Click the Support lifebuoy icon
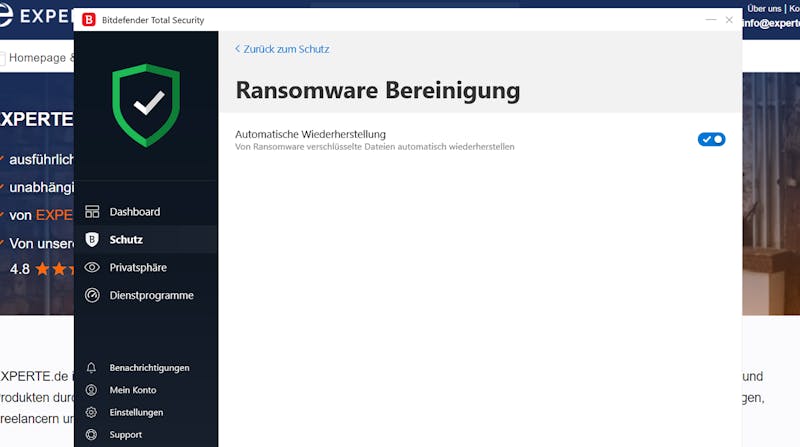800x447 pixels. [91, 435]
